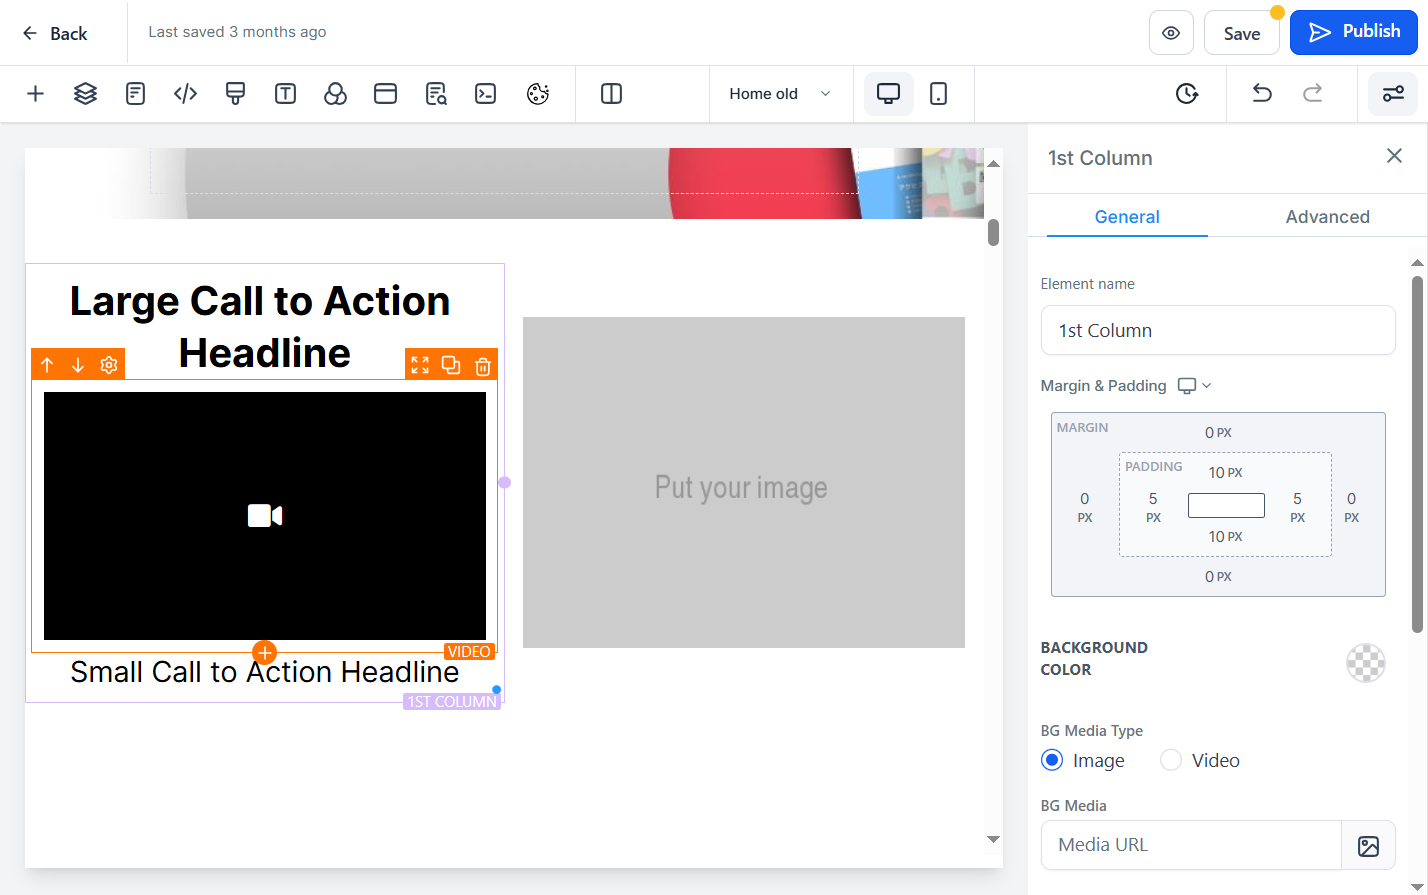Click the Media URL input field
The height and width of the screenshot is (895, 1428).
point(1191,845)
